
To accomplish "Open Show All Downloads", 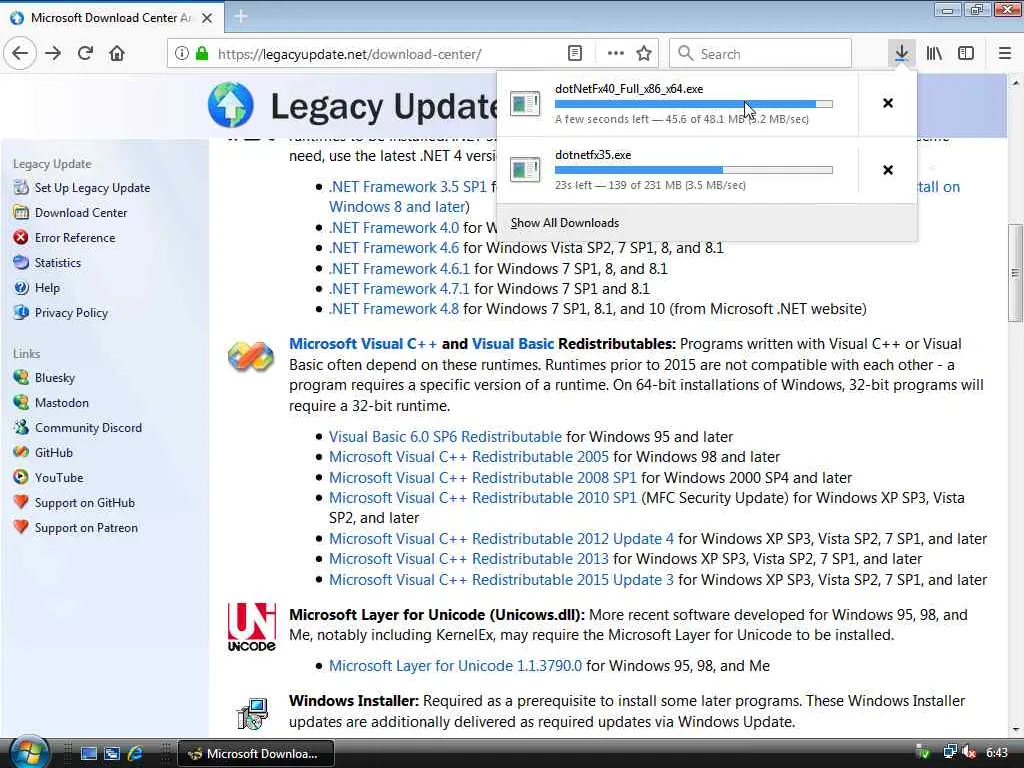I will coord(565,223).
